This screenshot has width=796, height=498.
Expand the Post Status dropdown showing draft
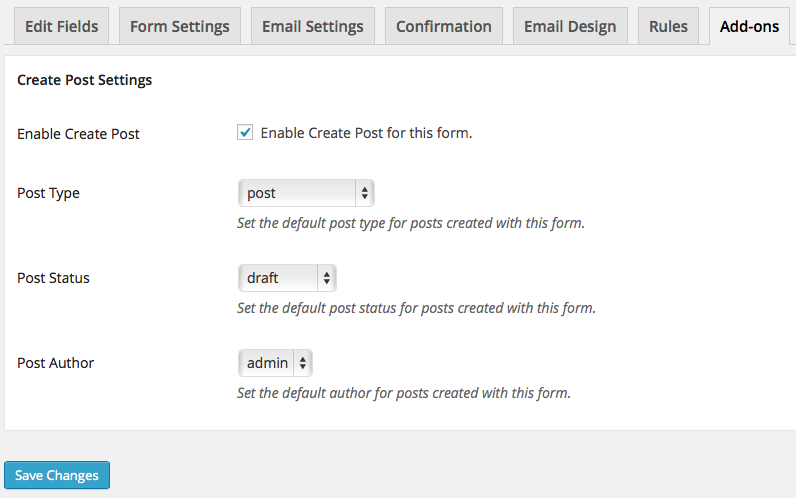click(287, 278)
